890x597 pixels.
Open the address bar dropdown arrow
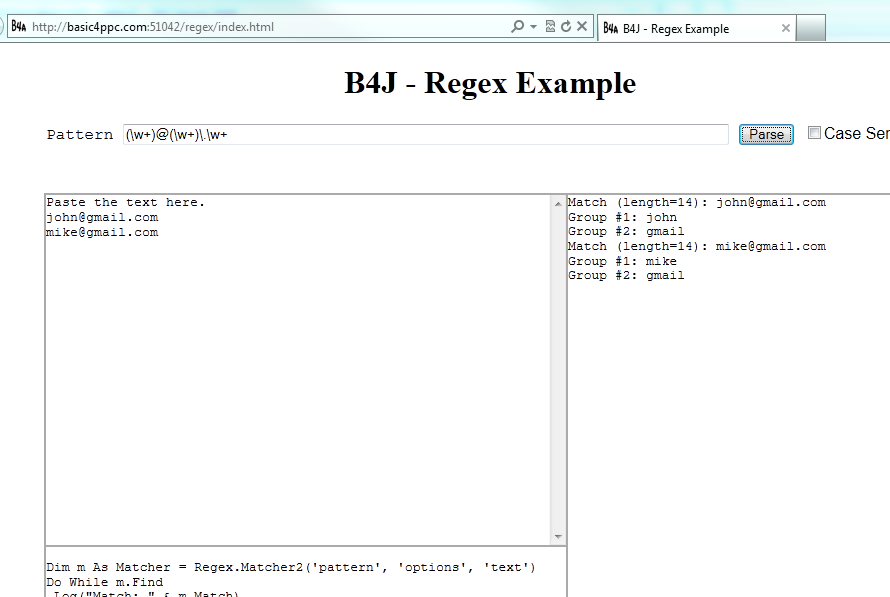pos(533,27)
